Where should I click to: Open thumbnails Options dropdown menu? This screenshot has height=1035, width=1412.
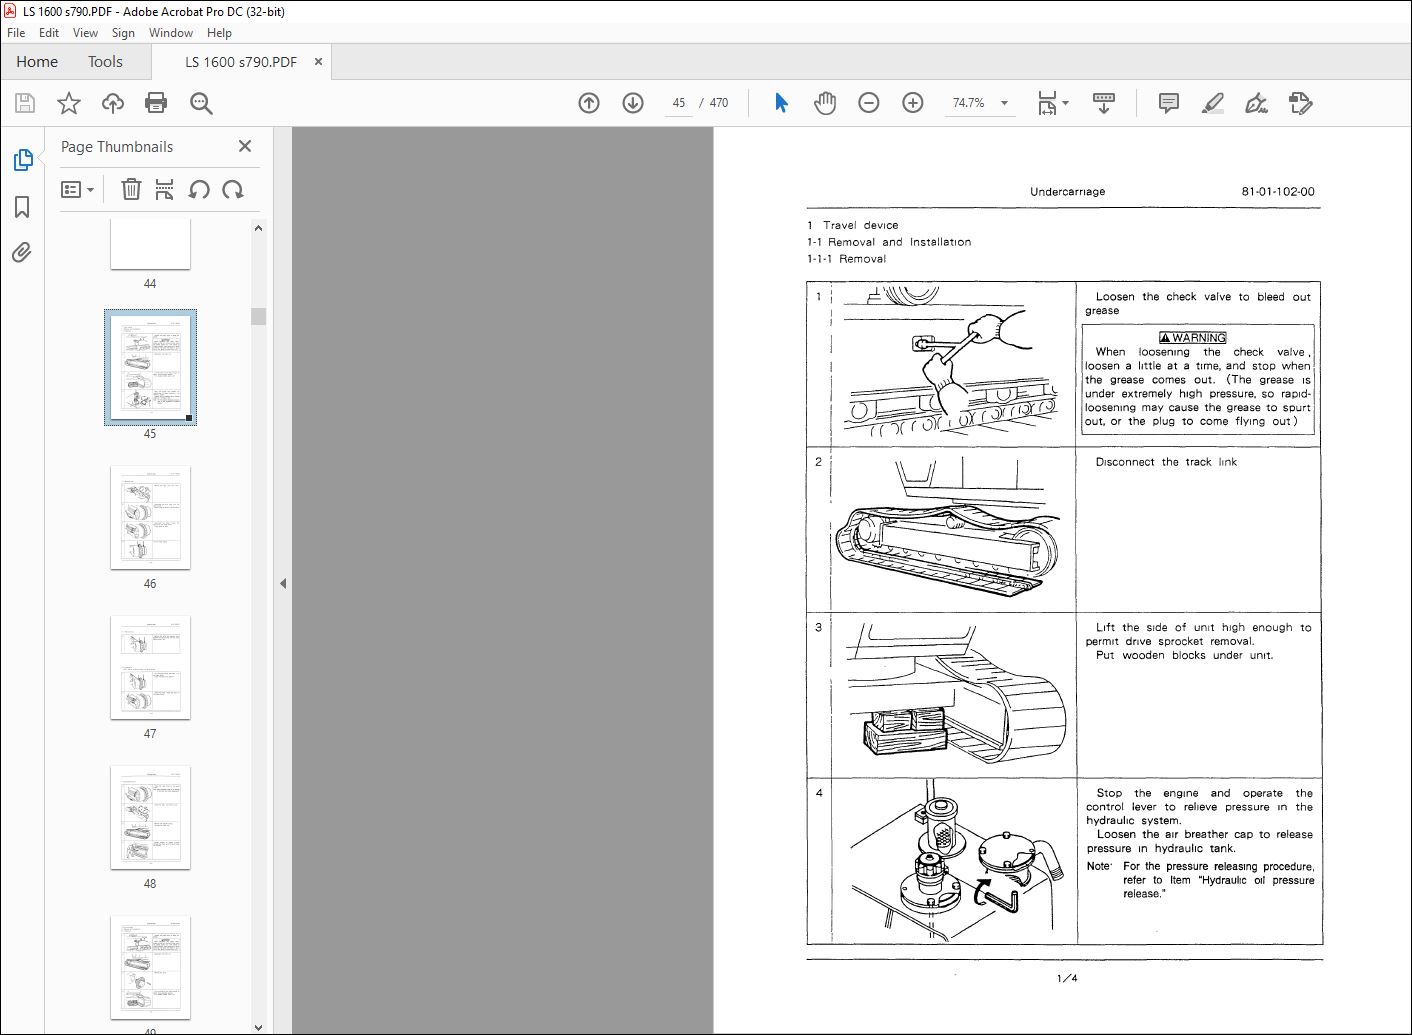[77, 189]
